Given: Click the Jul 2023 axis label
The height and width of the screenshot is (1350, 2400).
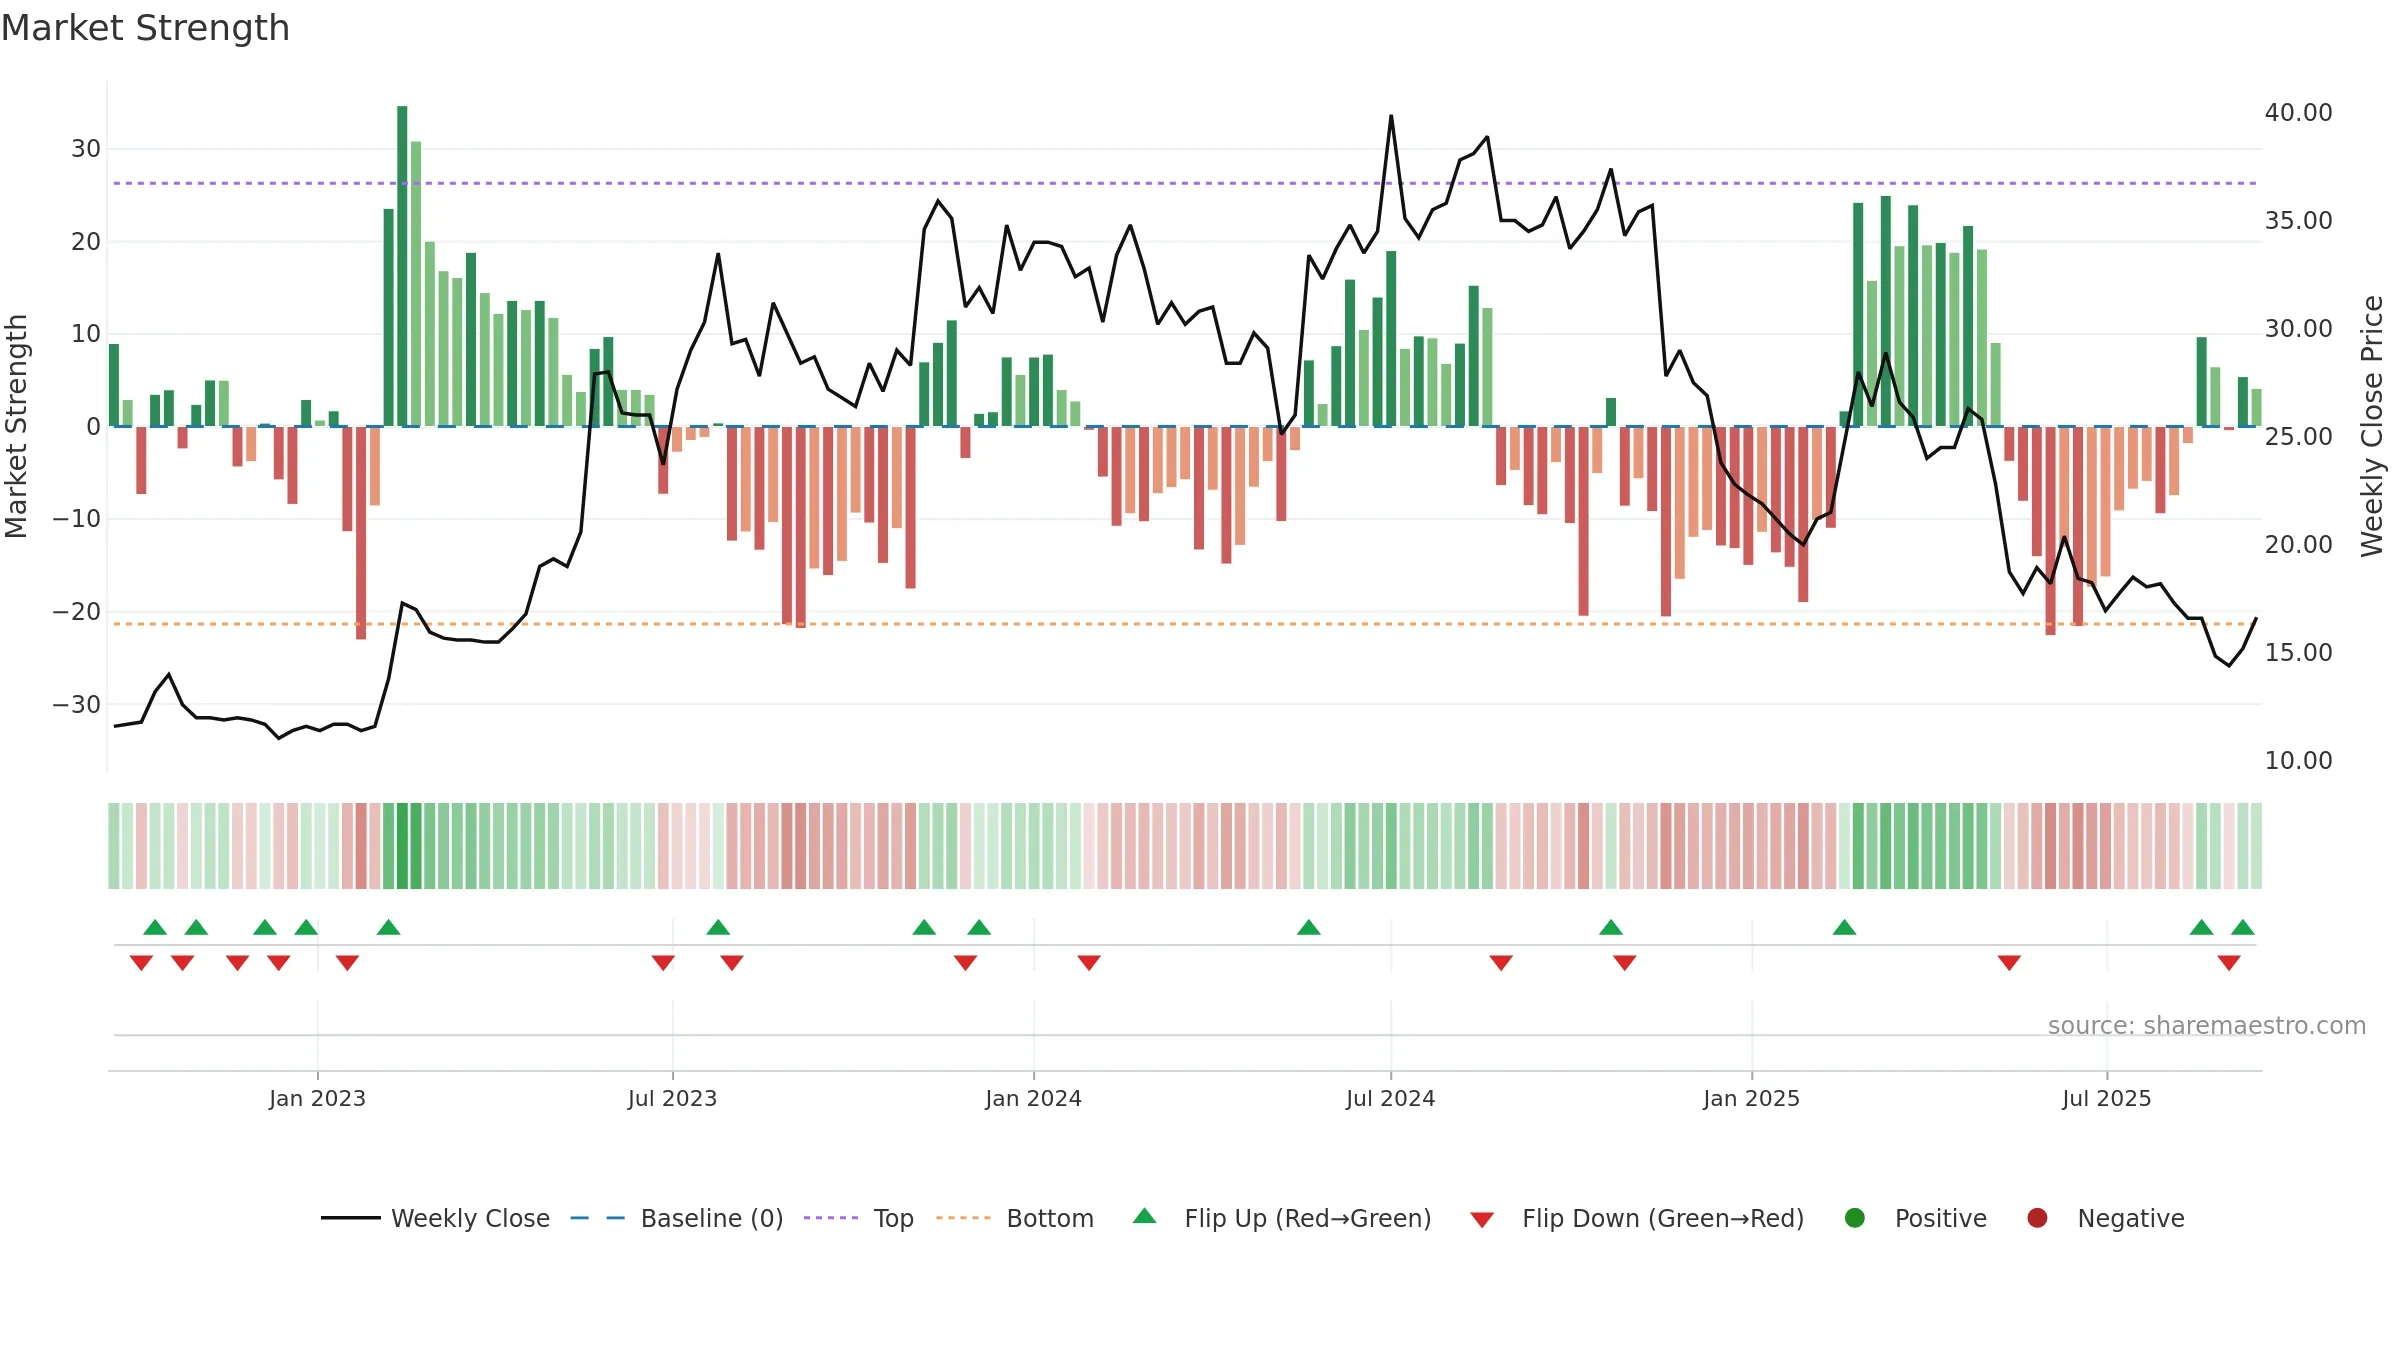Looking at the screenshot, I should click(673, 1098).
